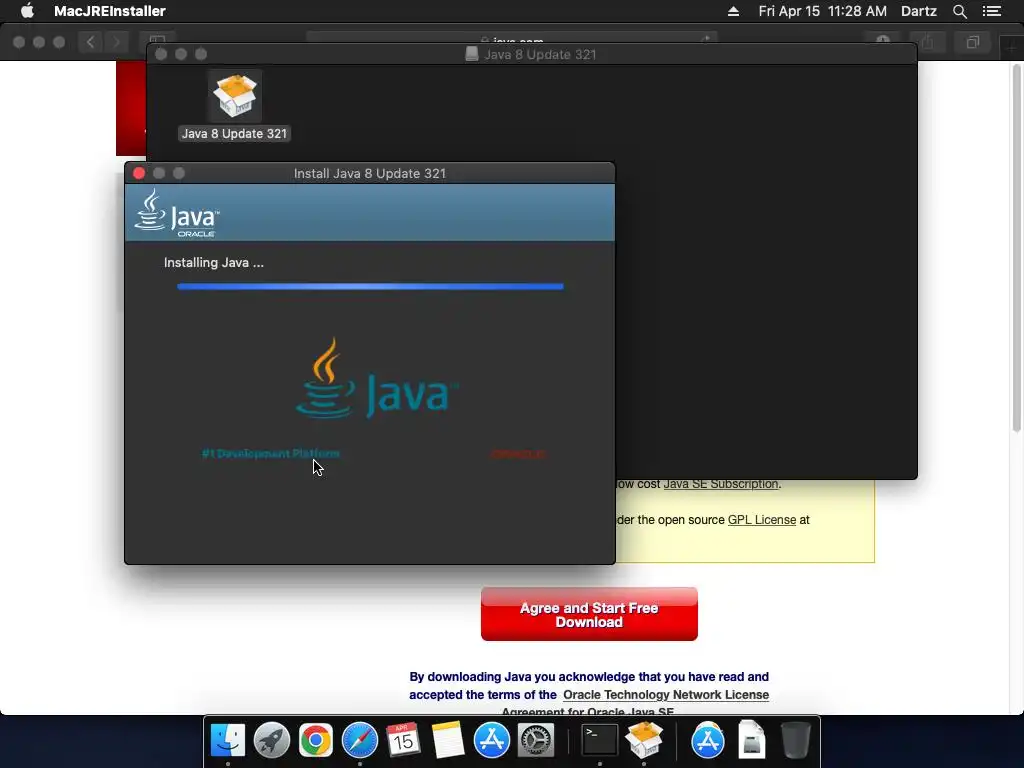Click Safari share icon
The height and width of the screenshot is (768, 1024).
pyautogui.click(x=928, y=42)
